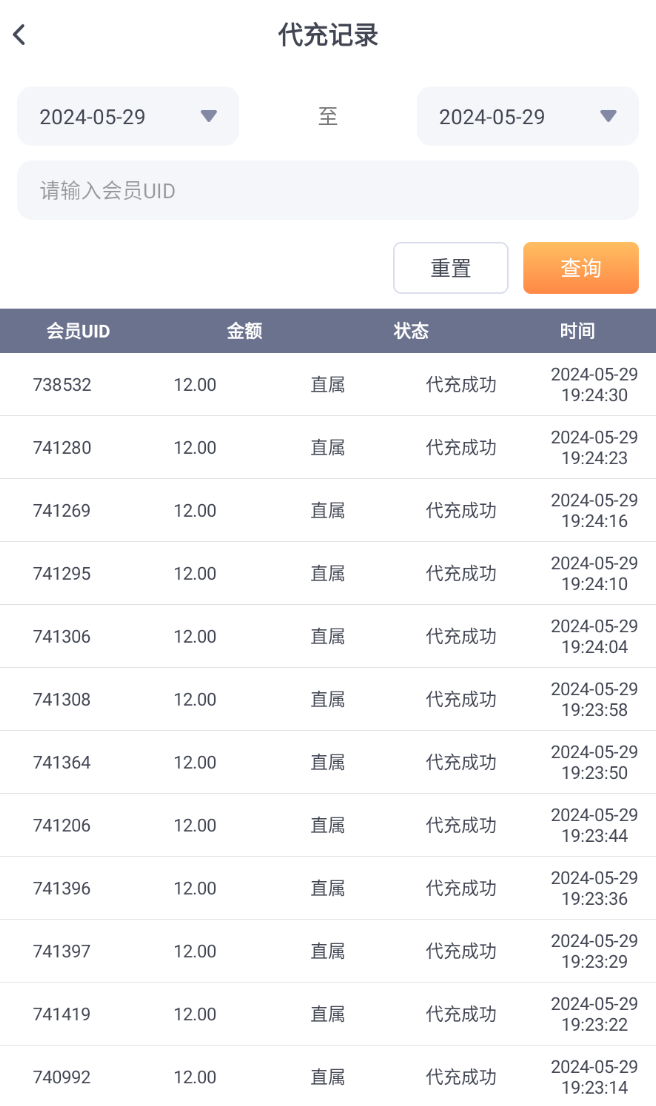Click the 状态 column header
656x1106 pixels.
(411, 331)
